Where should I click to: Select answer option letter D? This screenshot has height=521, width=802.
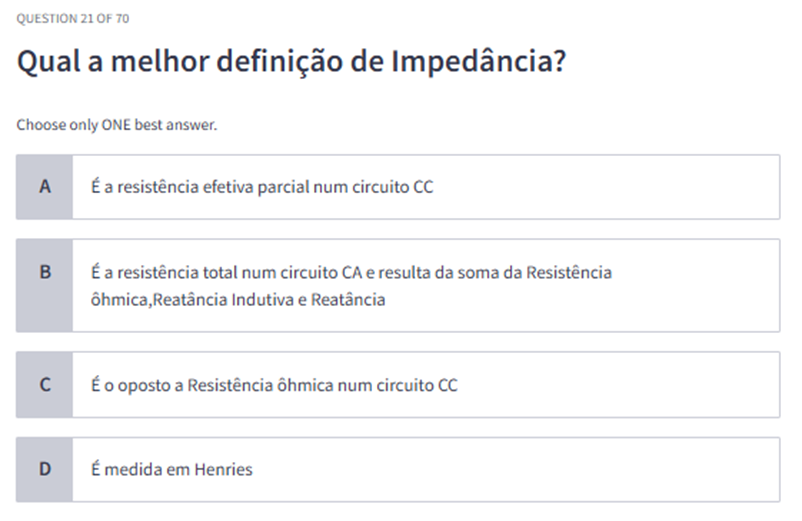point(44,469)
